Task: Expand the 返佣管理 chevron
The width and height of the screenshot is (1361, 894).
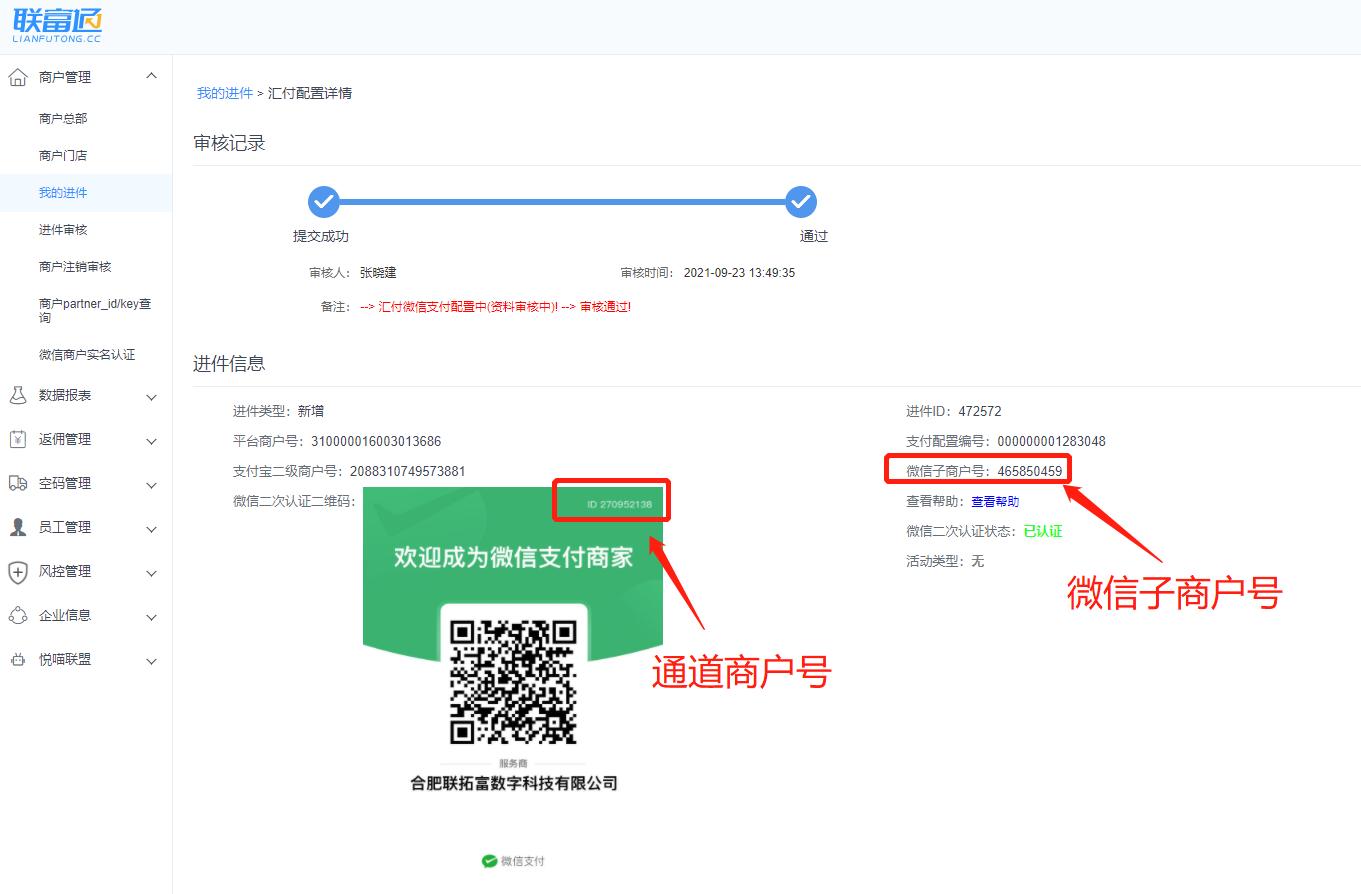Action: (x=151, y=441)
